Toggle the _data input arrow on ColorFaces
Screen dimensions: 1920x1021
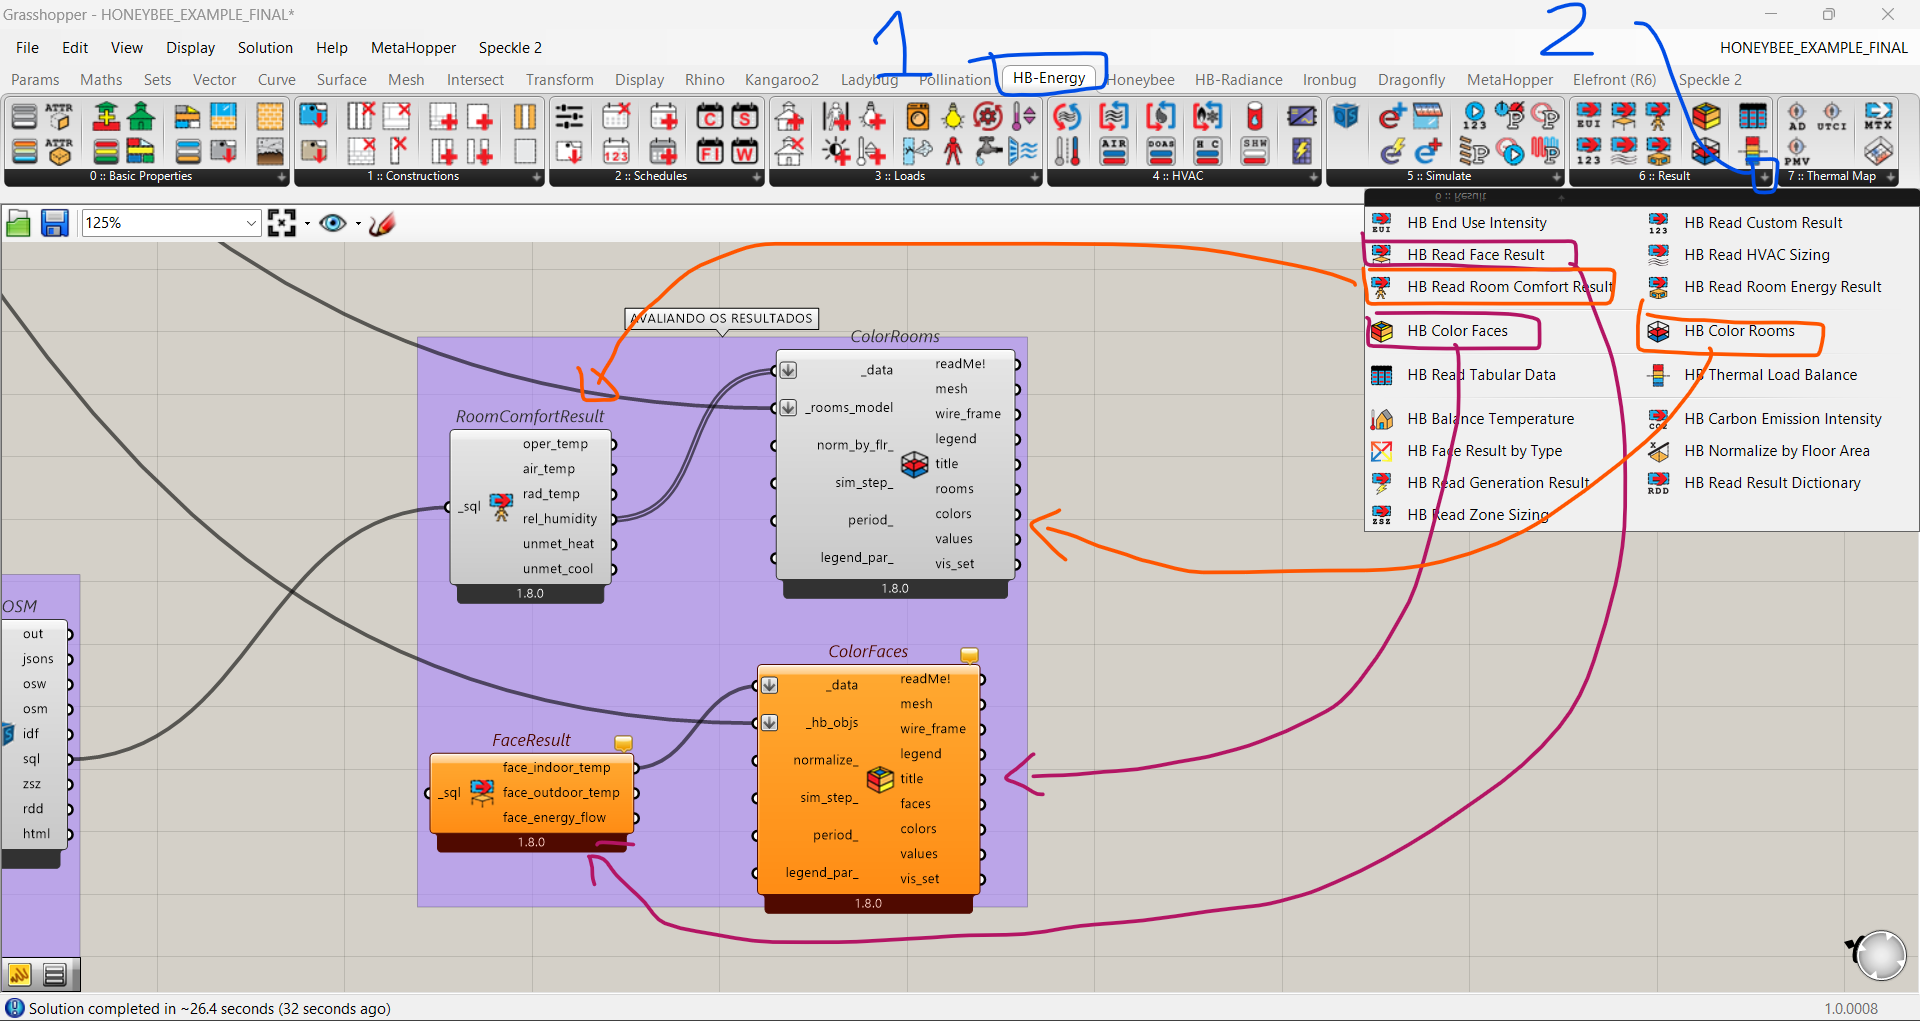coord(769,685)
